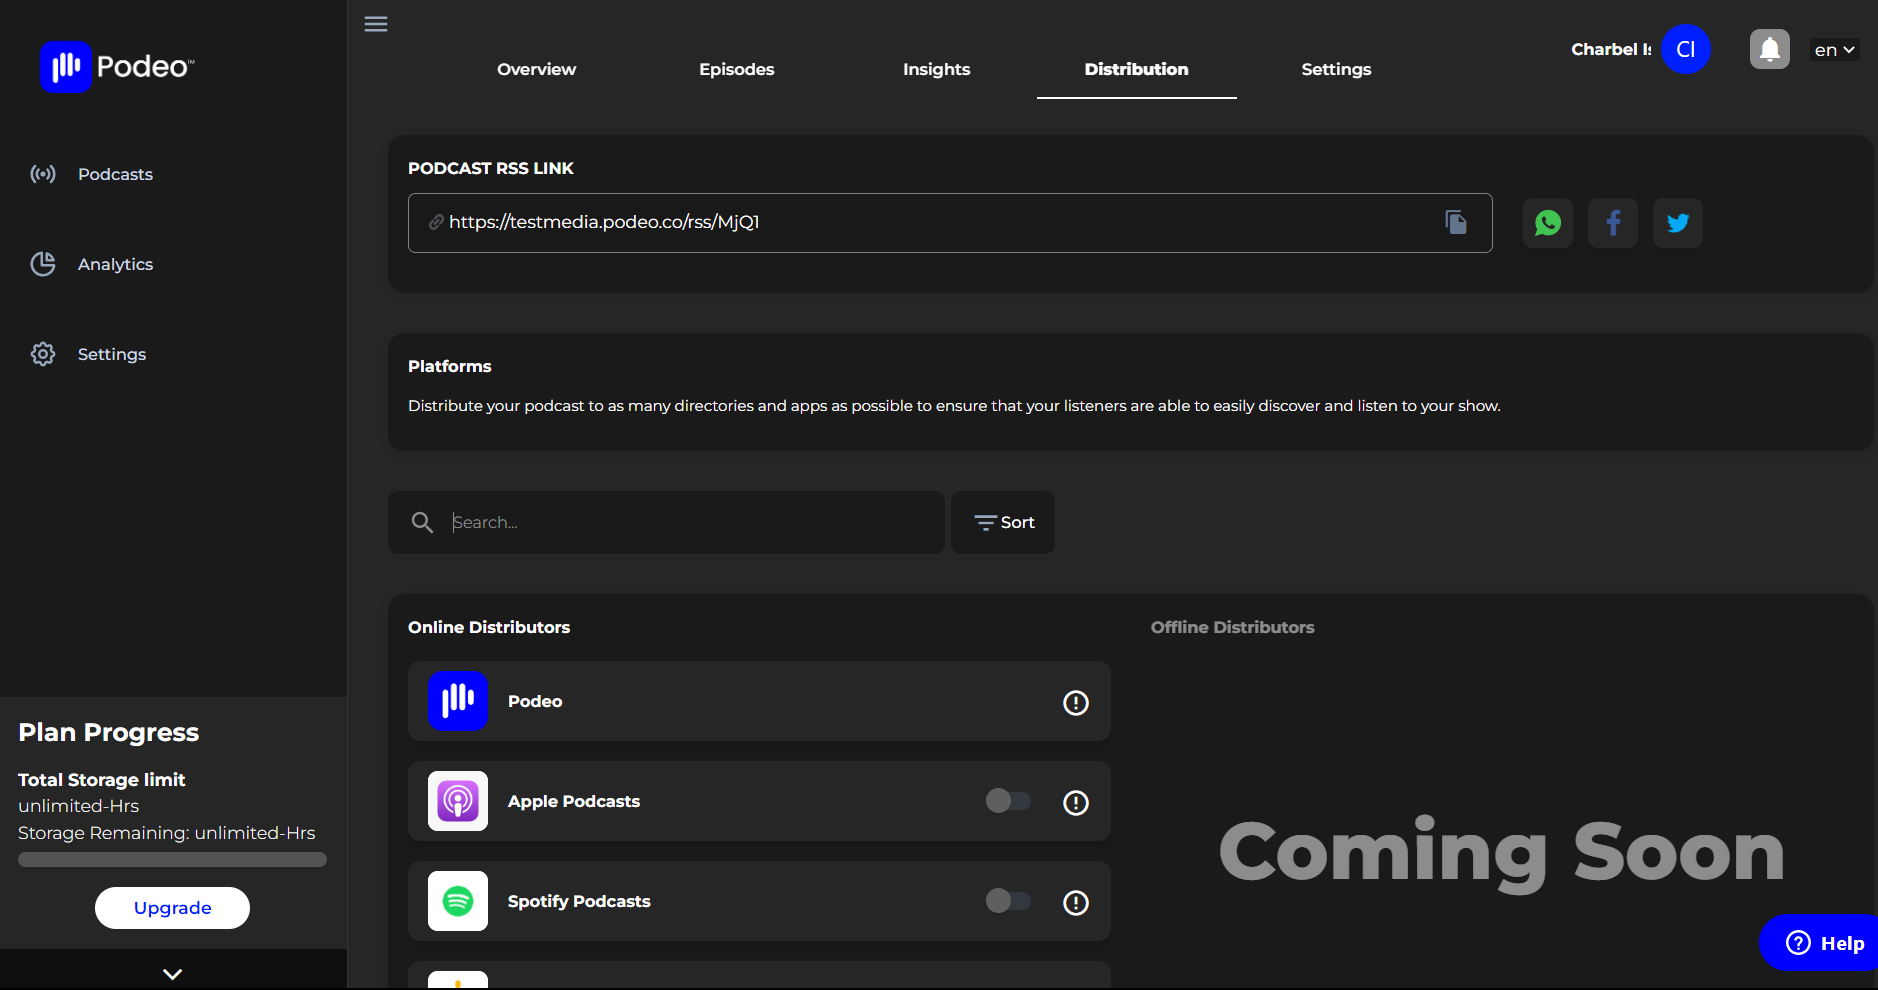Select the Distribution tab
The height and width of the screenshot is (990, 1878).
click(x=1137, y=69)
